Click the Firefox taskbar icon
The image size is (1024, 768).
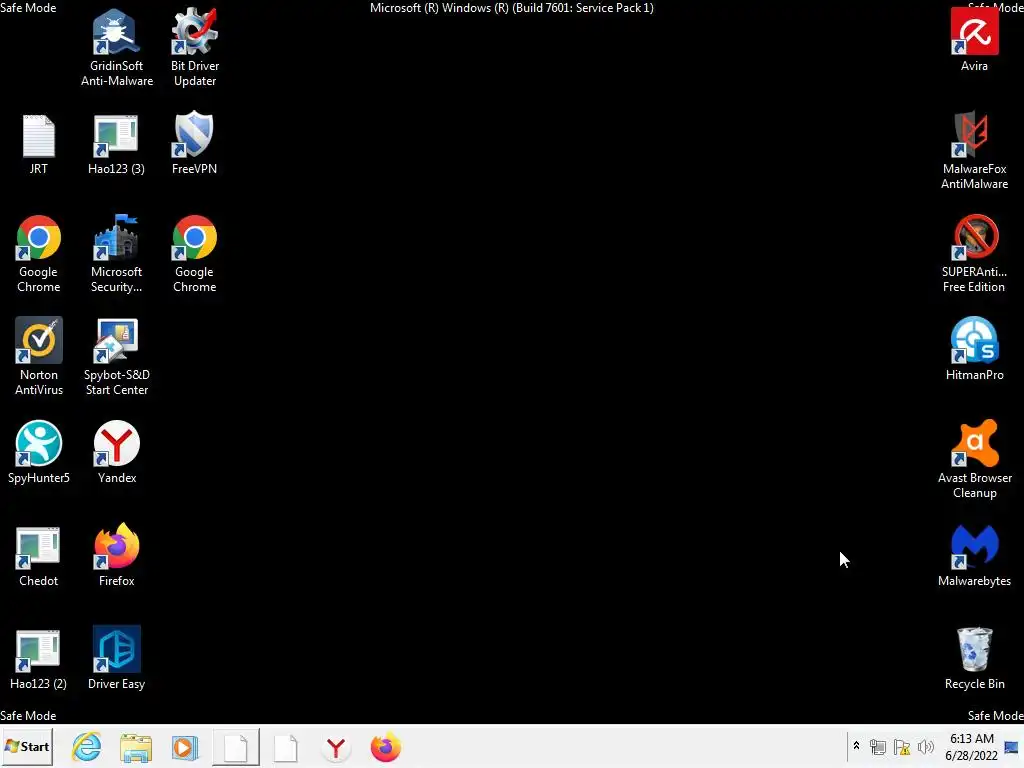(385, 747)
